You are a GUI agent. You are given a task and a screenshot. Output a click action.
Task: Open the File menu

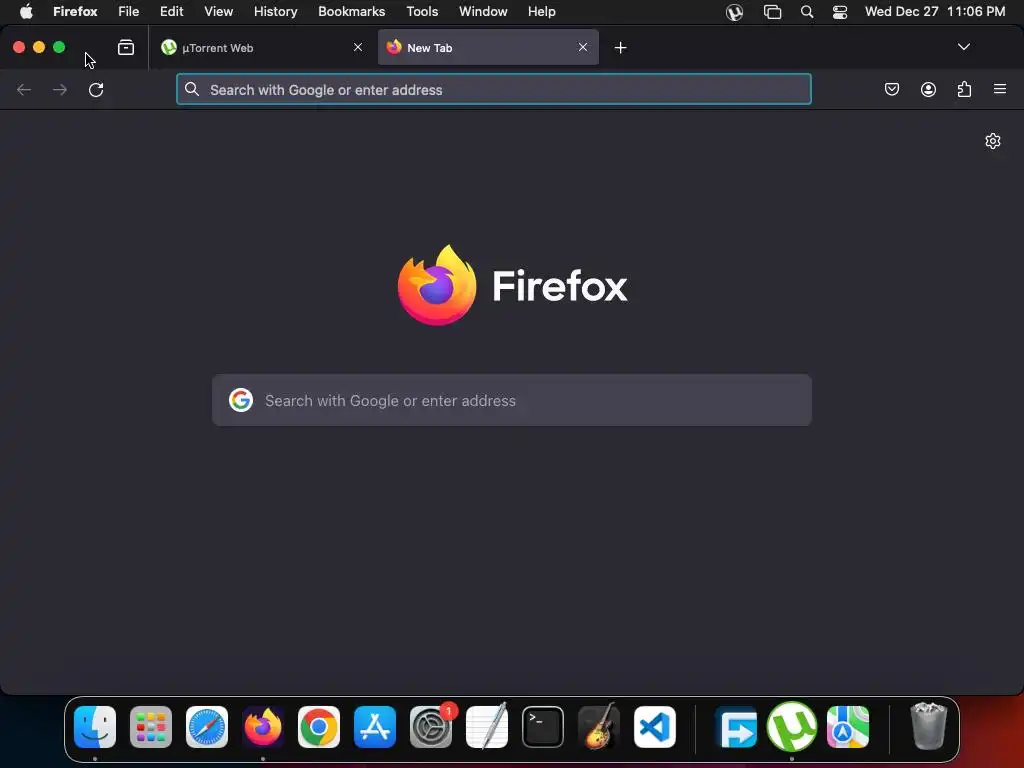tap(128, 12)
